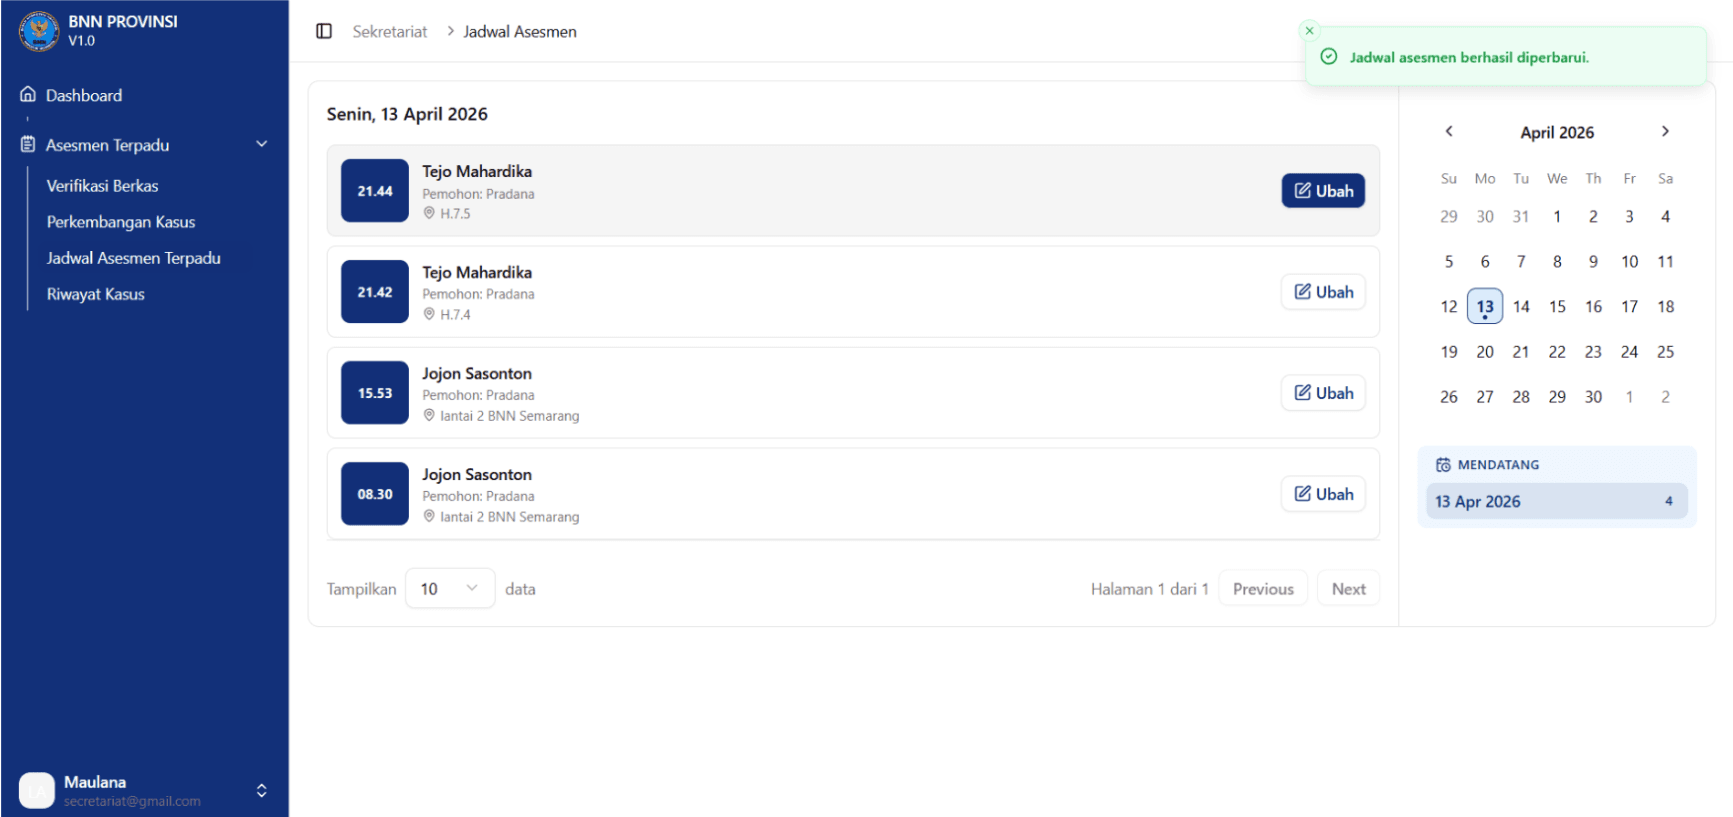Click location pin icon next to H.7.5
This screenshot has height=817, width=1733.
(429, 213)
